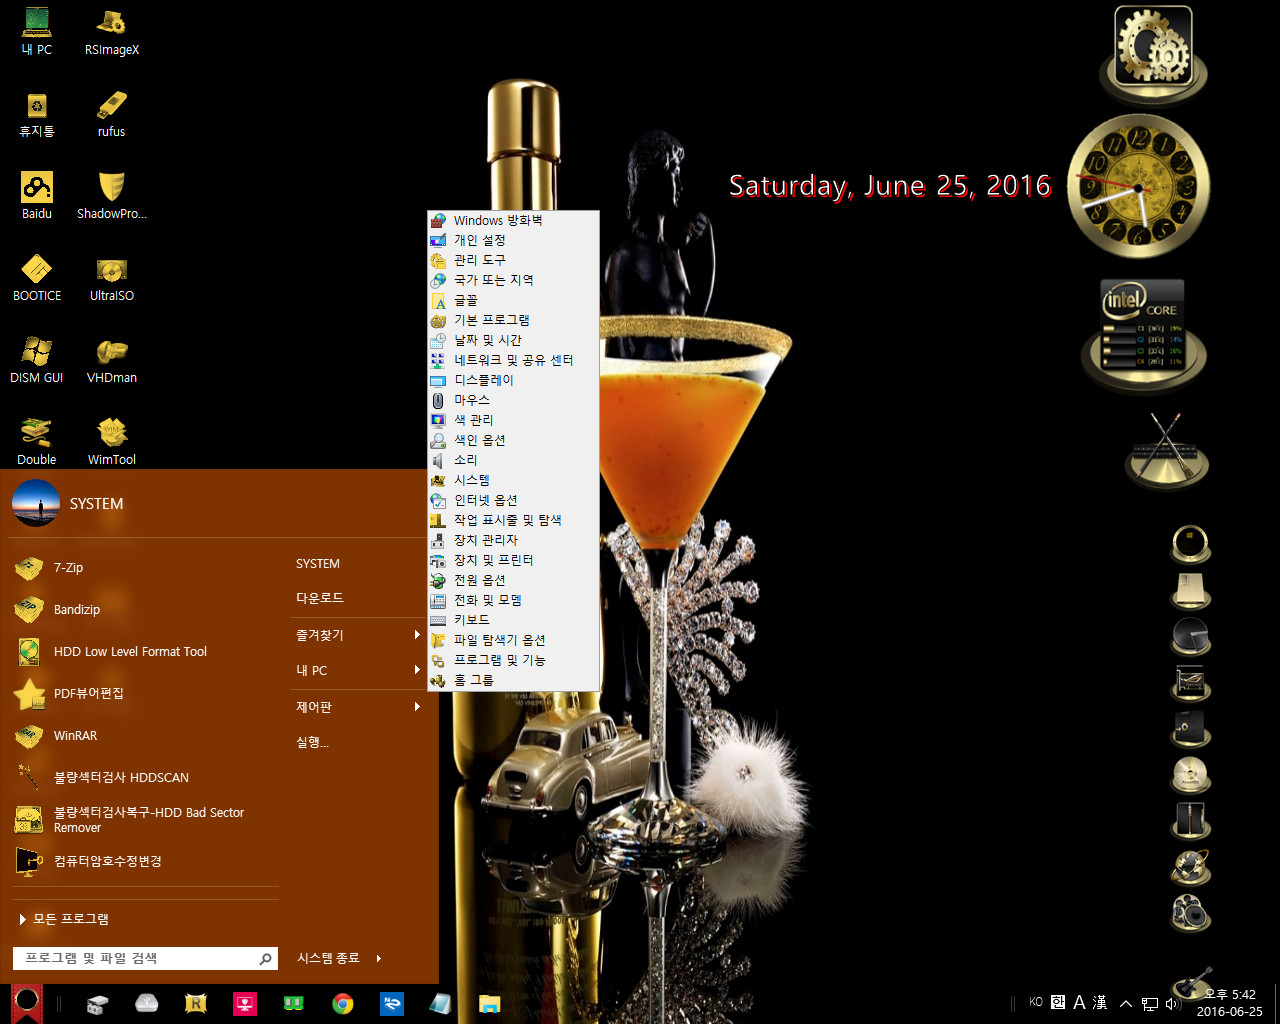
Task: Open the DISM GUI desktop icon
Action: point(37,359)
